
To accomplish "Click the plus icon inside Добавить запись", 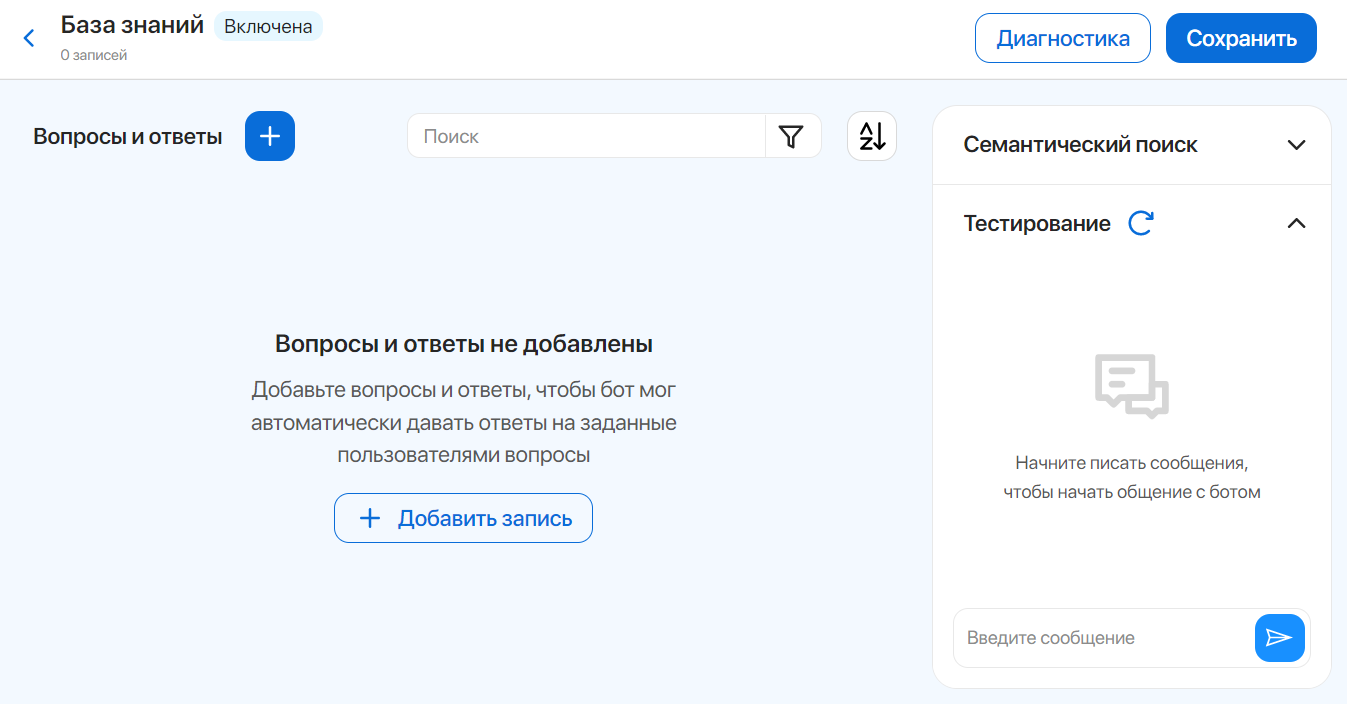I will [370, 518].
